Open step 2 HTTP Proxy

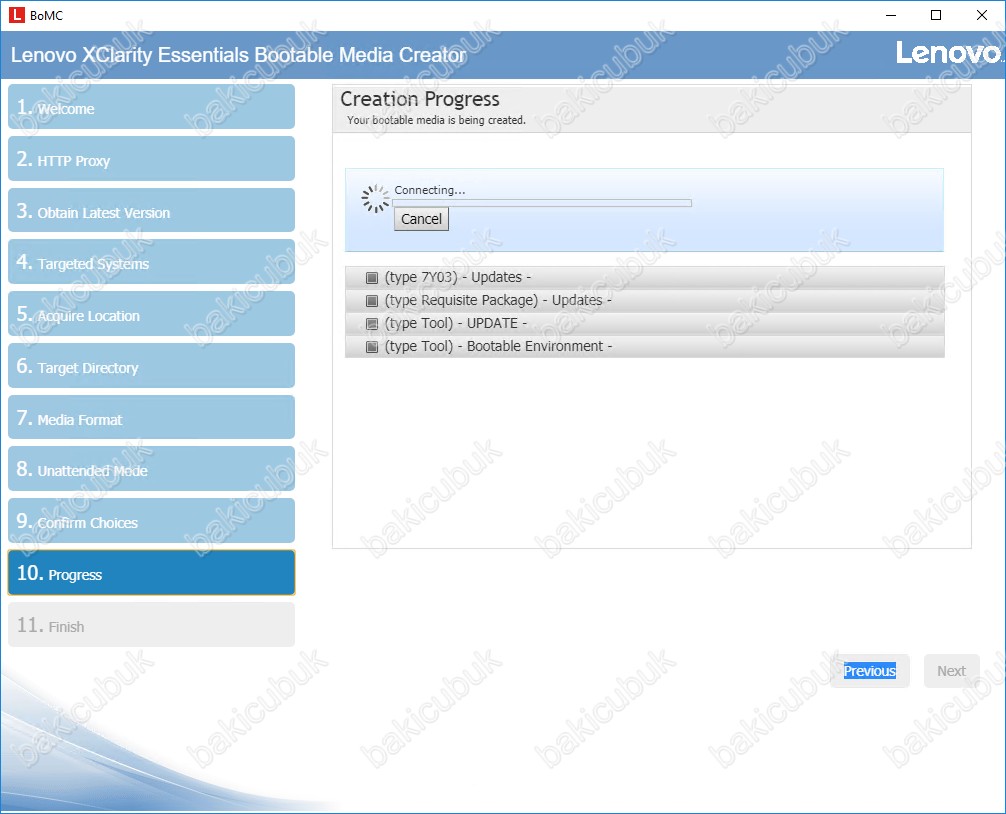tap(151, 158)
